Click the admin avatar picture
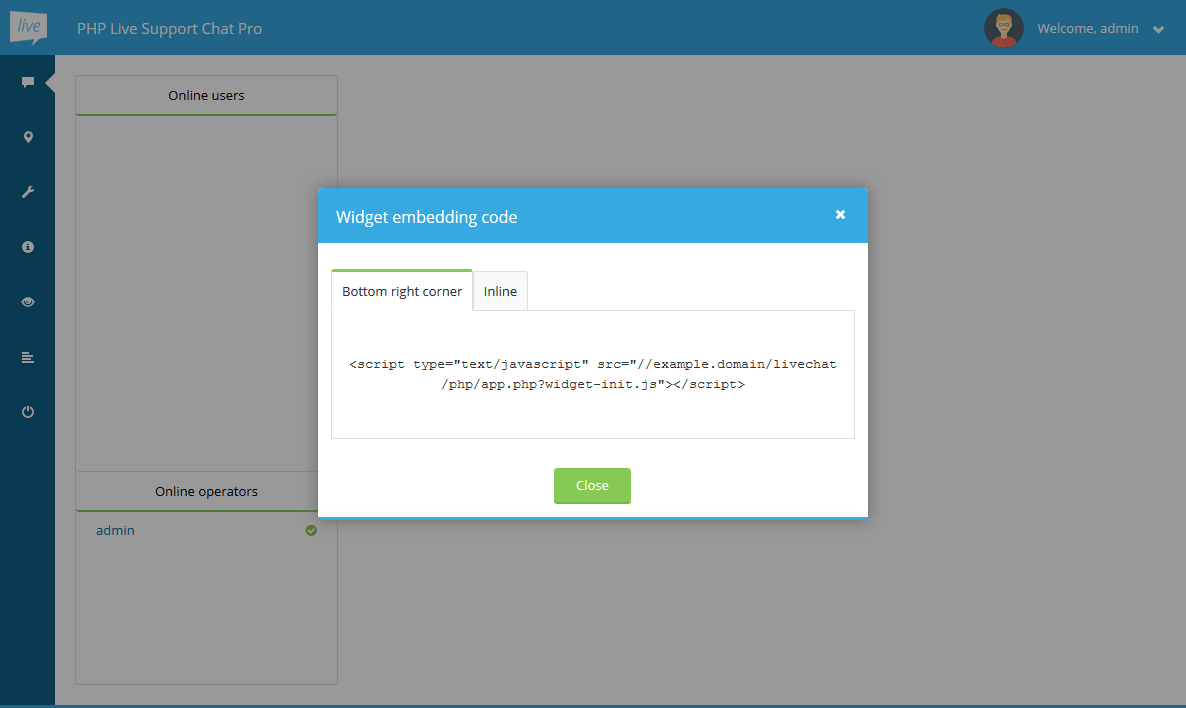1186x708 pixels. click(x=1004, y=28)
